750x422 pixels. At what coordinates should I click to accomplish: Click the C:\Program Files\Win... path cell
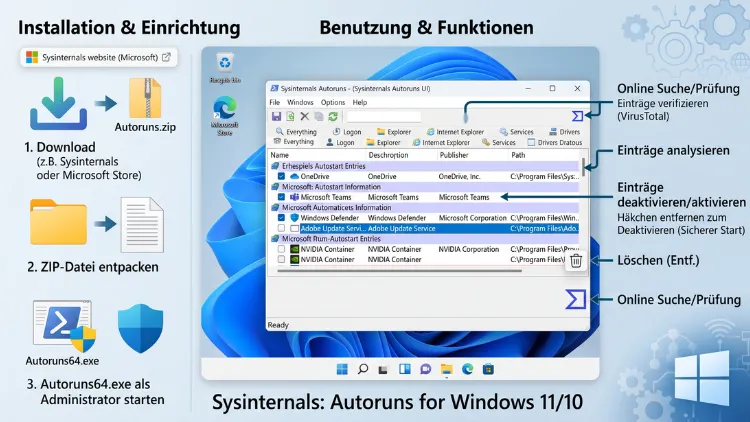[x=545, y=218]
